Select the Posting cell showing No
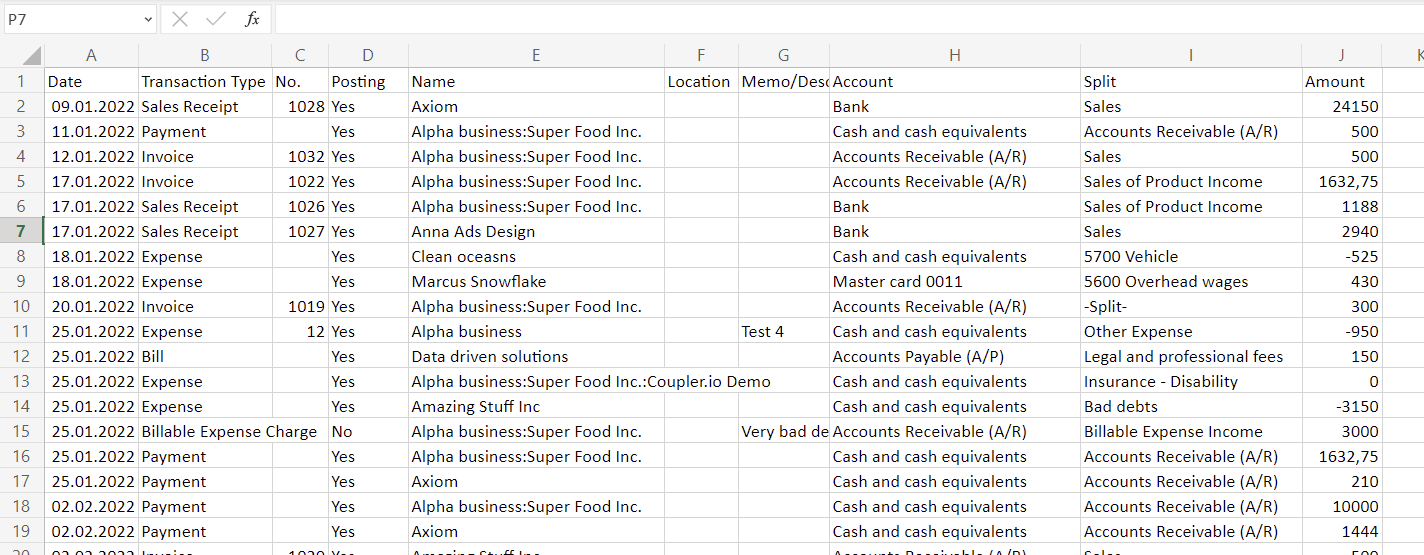The width and height of the screenshot is (1424, 555). pos(368,431)
